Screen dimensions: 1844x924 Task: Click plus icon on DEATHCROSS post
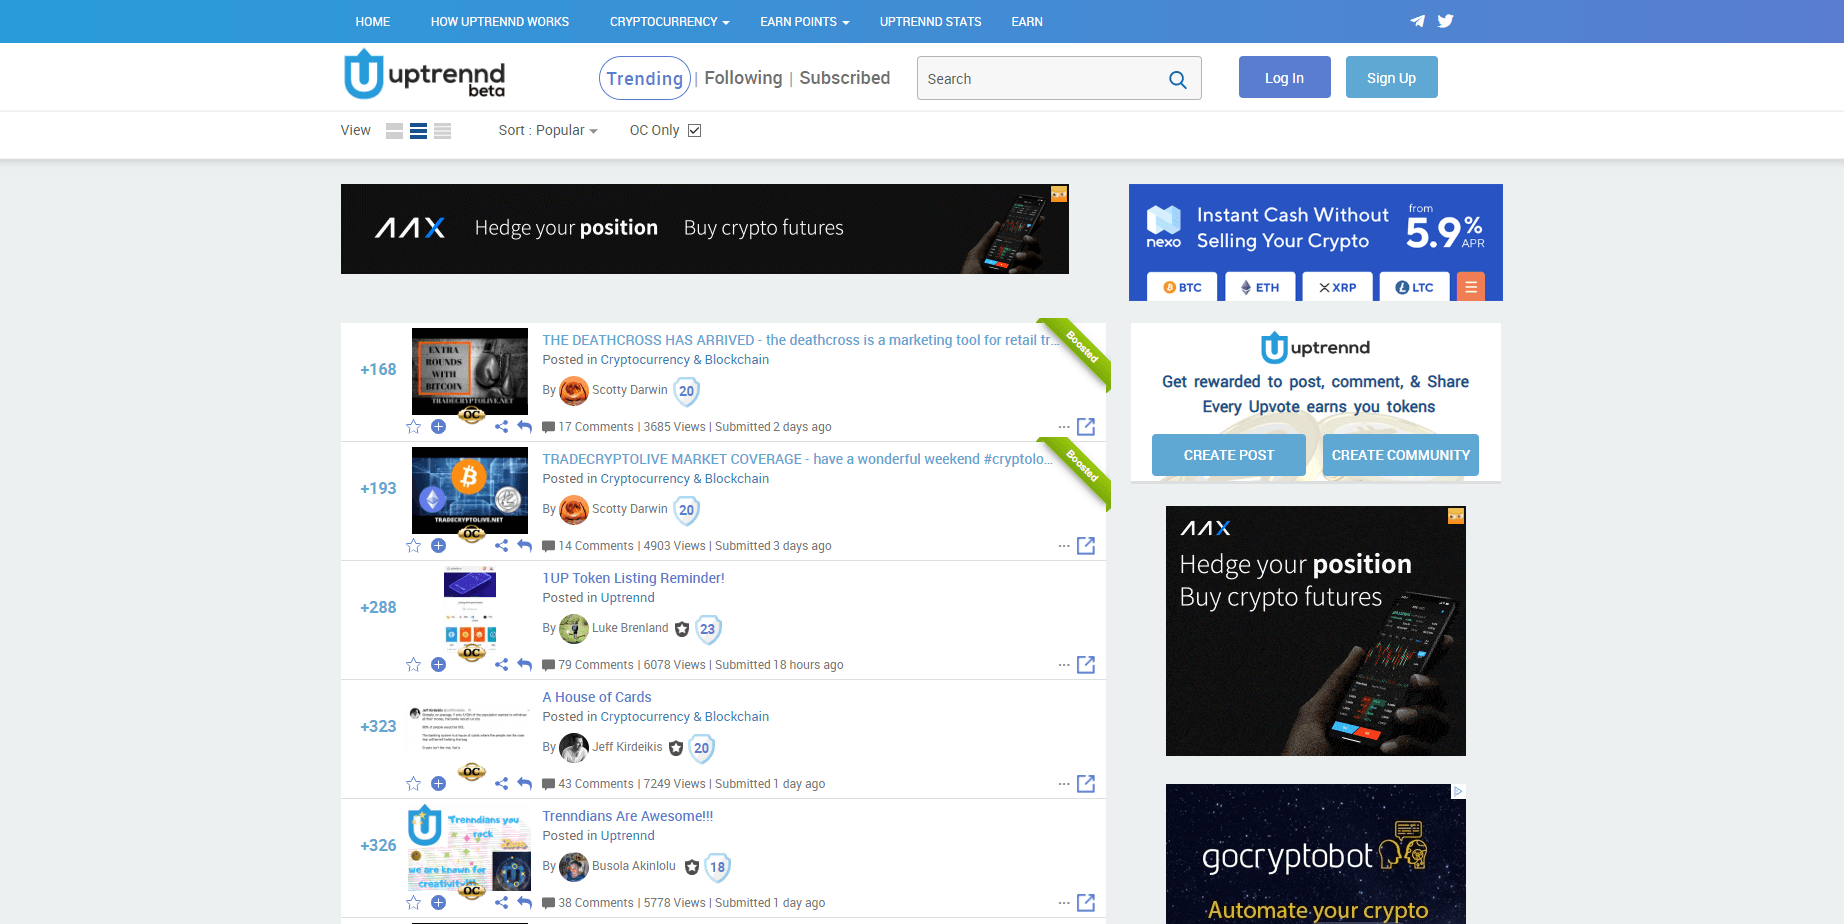438,427
